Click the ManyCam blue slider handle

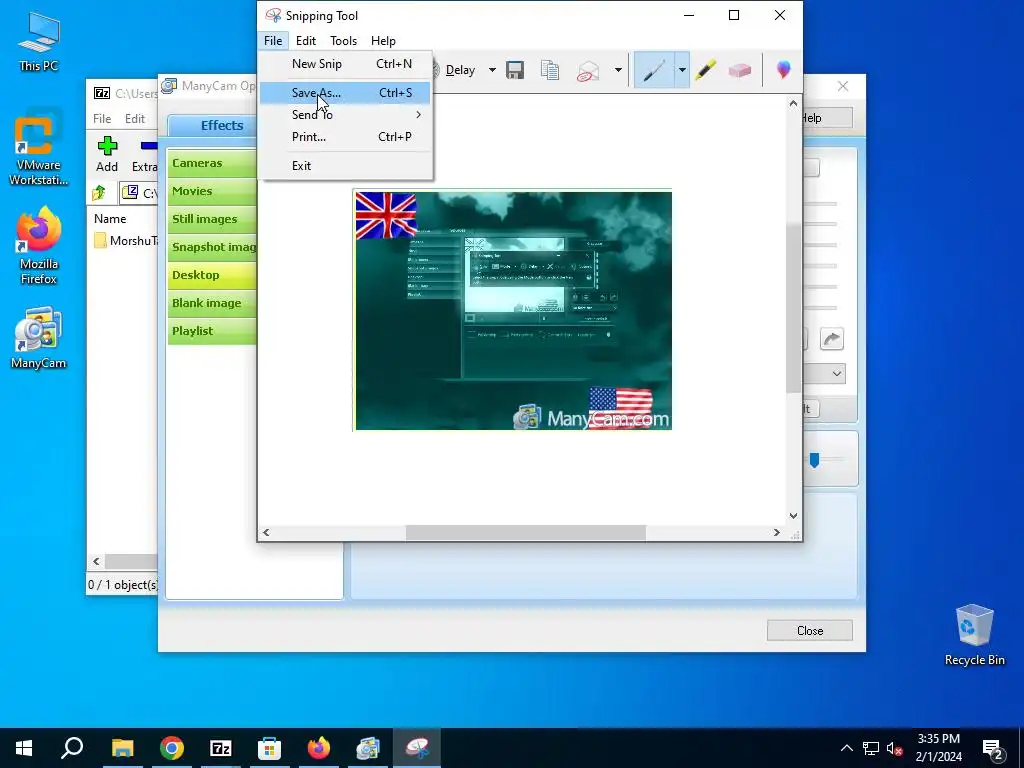coord(814,460)
